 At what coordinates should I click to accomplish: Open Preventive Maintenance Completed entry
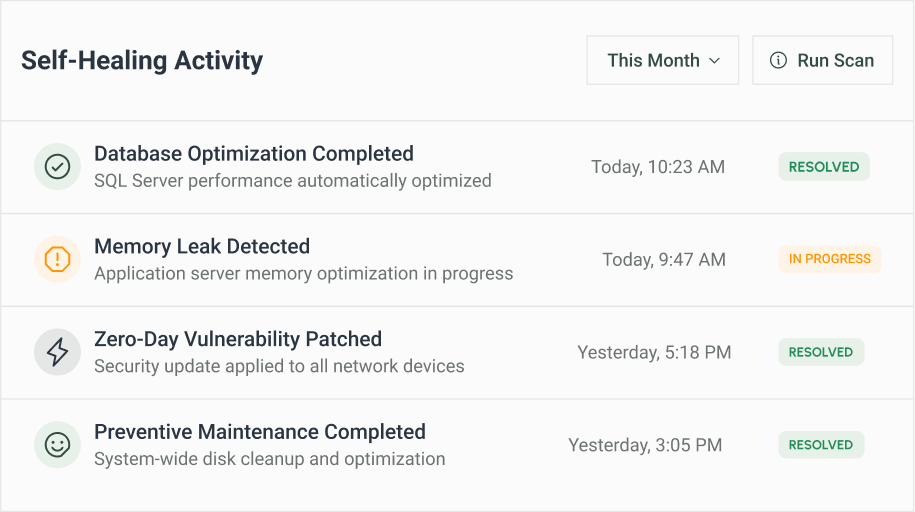click(x=457, y=445)
